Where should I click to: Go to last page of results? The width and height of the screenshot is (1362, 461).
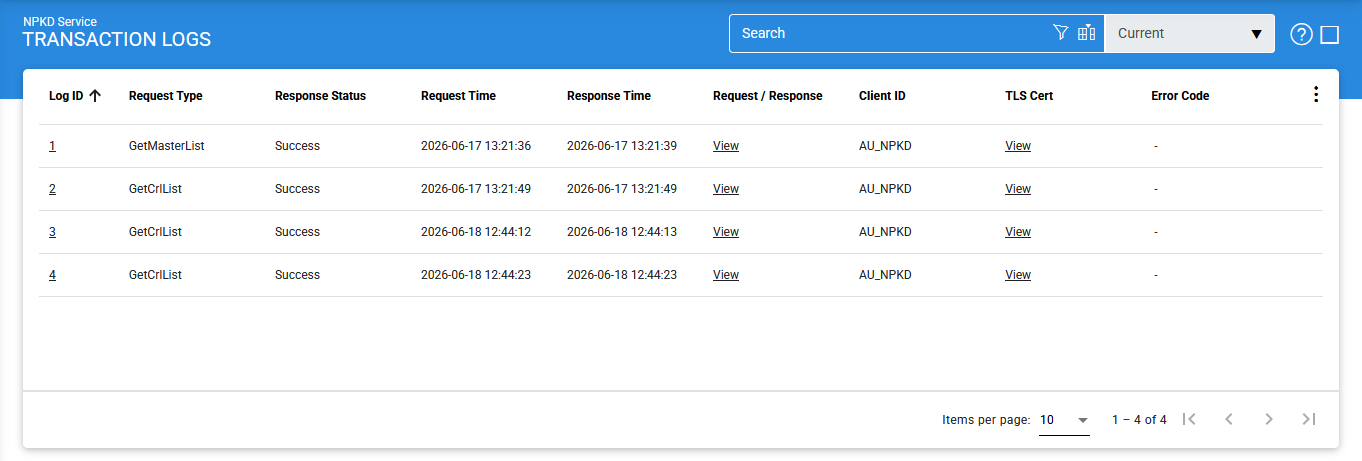point(1309,419)
